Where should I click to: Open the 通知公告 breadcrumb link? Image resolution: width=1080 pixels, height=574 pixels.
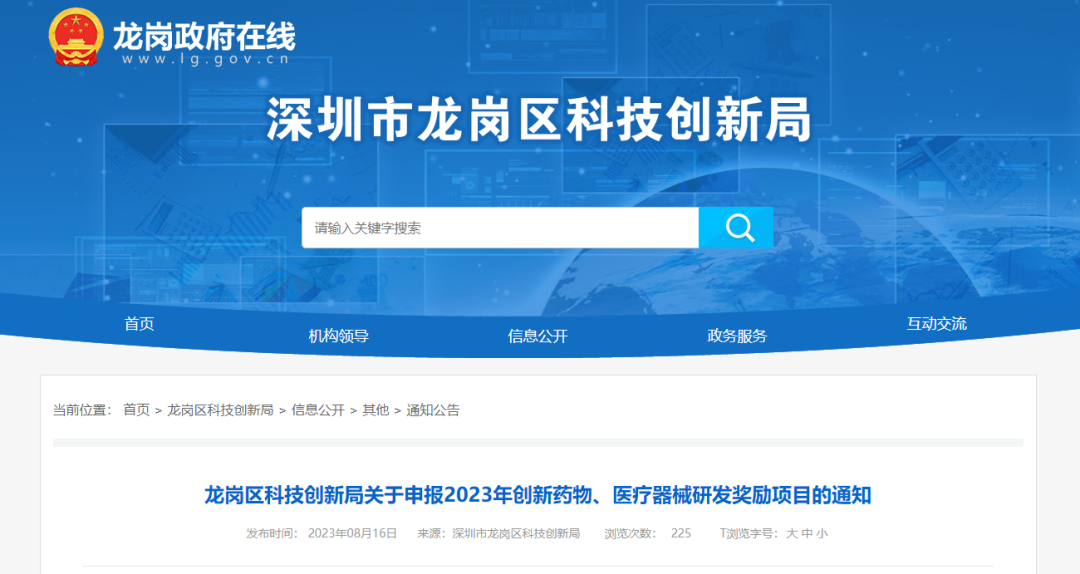433,410
